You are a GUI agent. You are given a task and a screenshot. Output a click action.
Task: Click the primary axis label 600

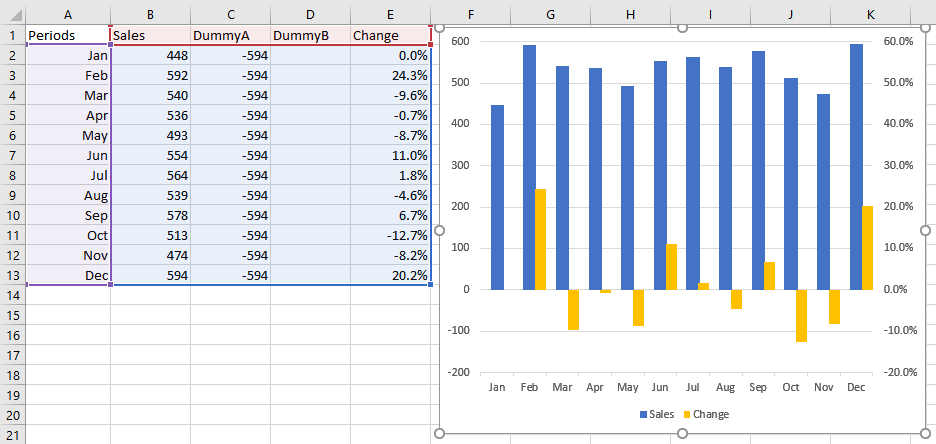(458, 41)
